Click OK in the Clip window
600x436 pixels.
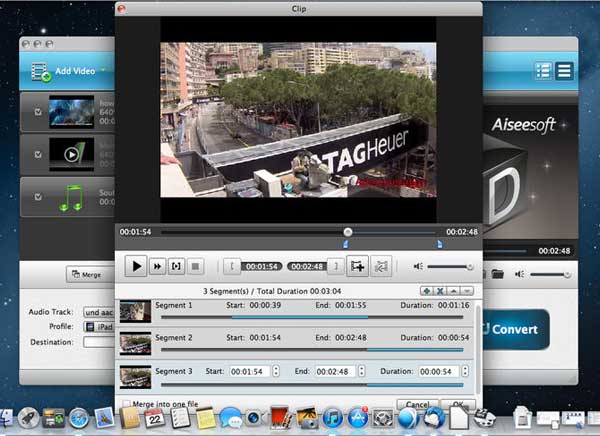pyautogui.click(x=458, y=405)
